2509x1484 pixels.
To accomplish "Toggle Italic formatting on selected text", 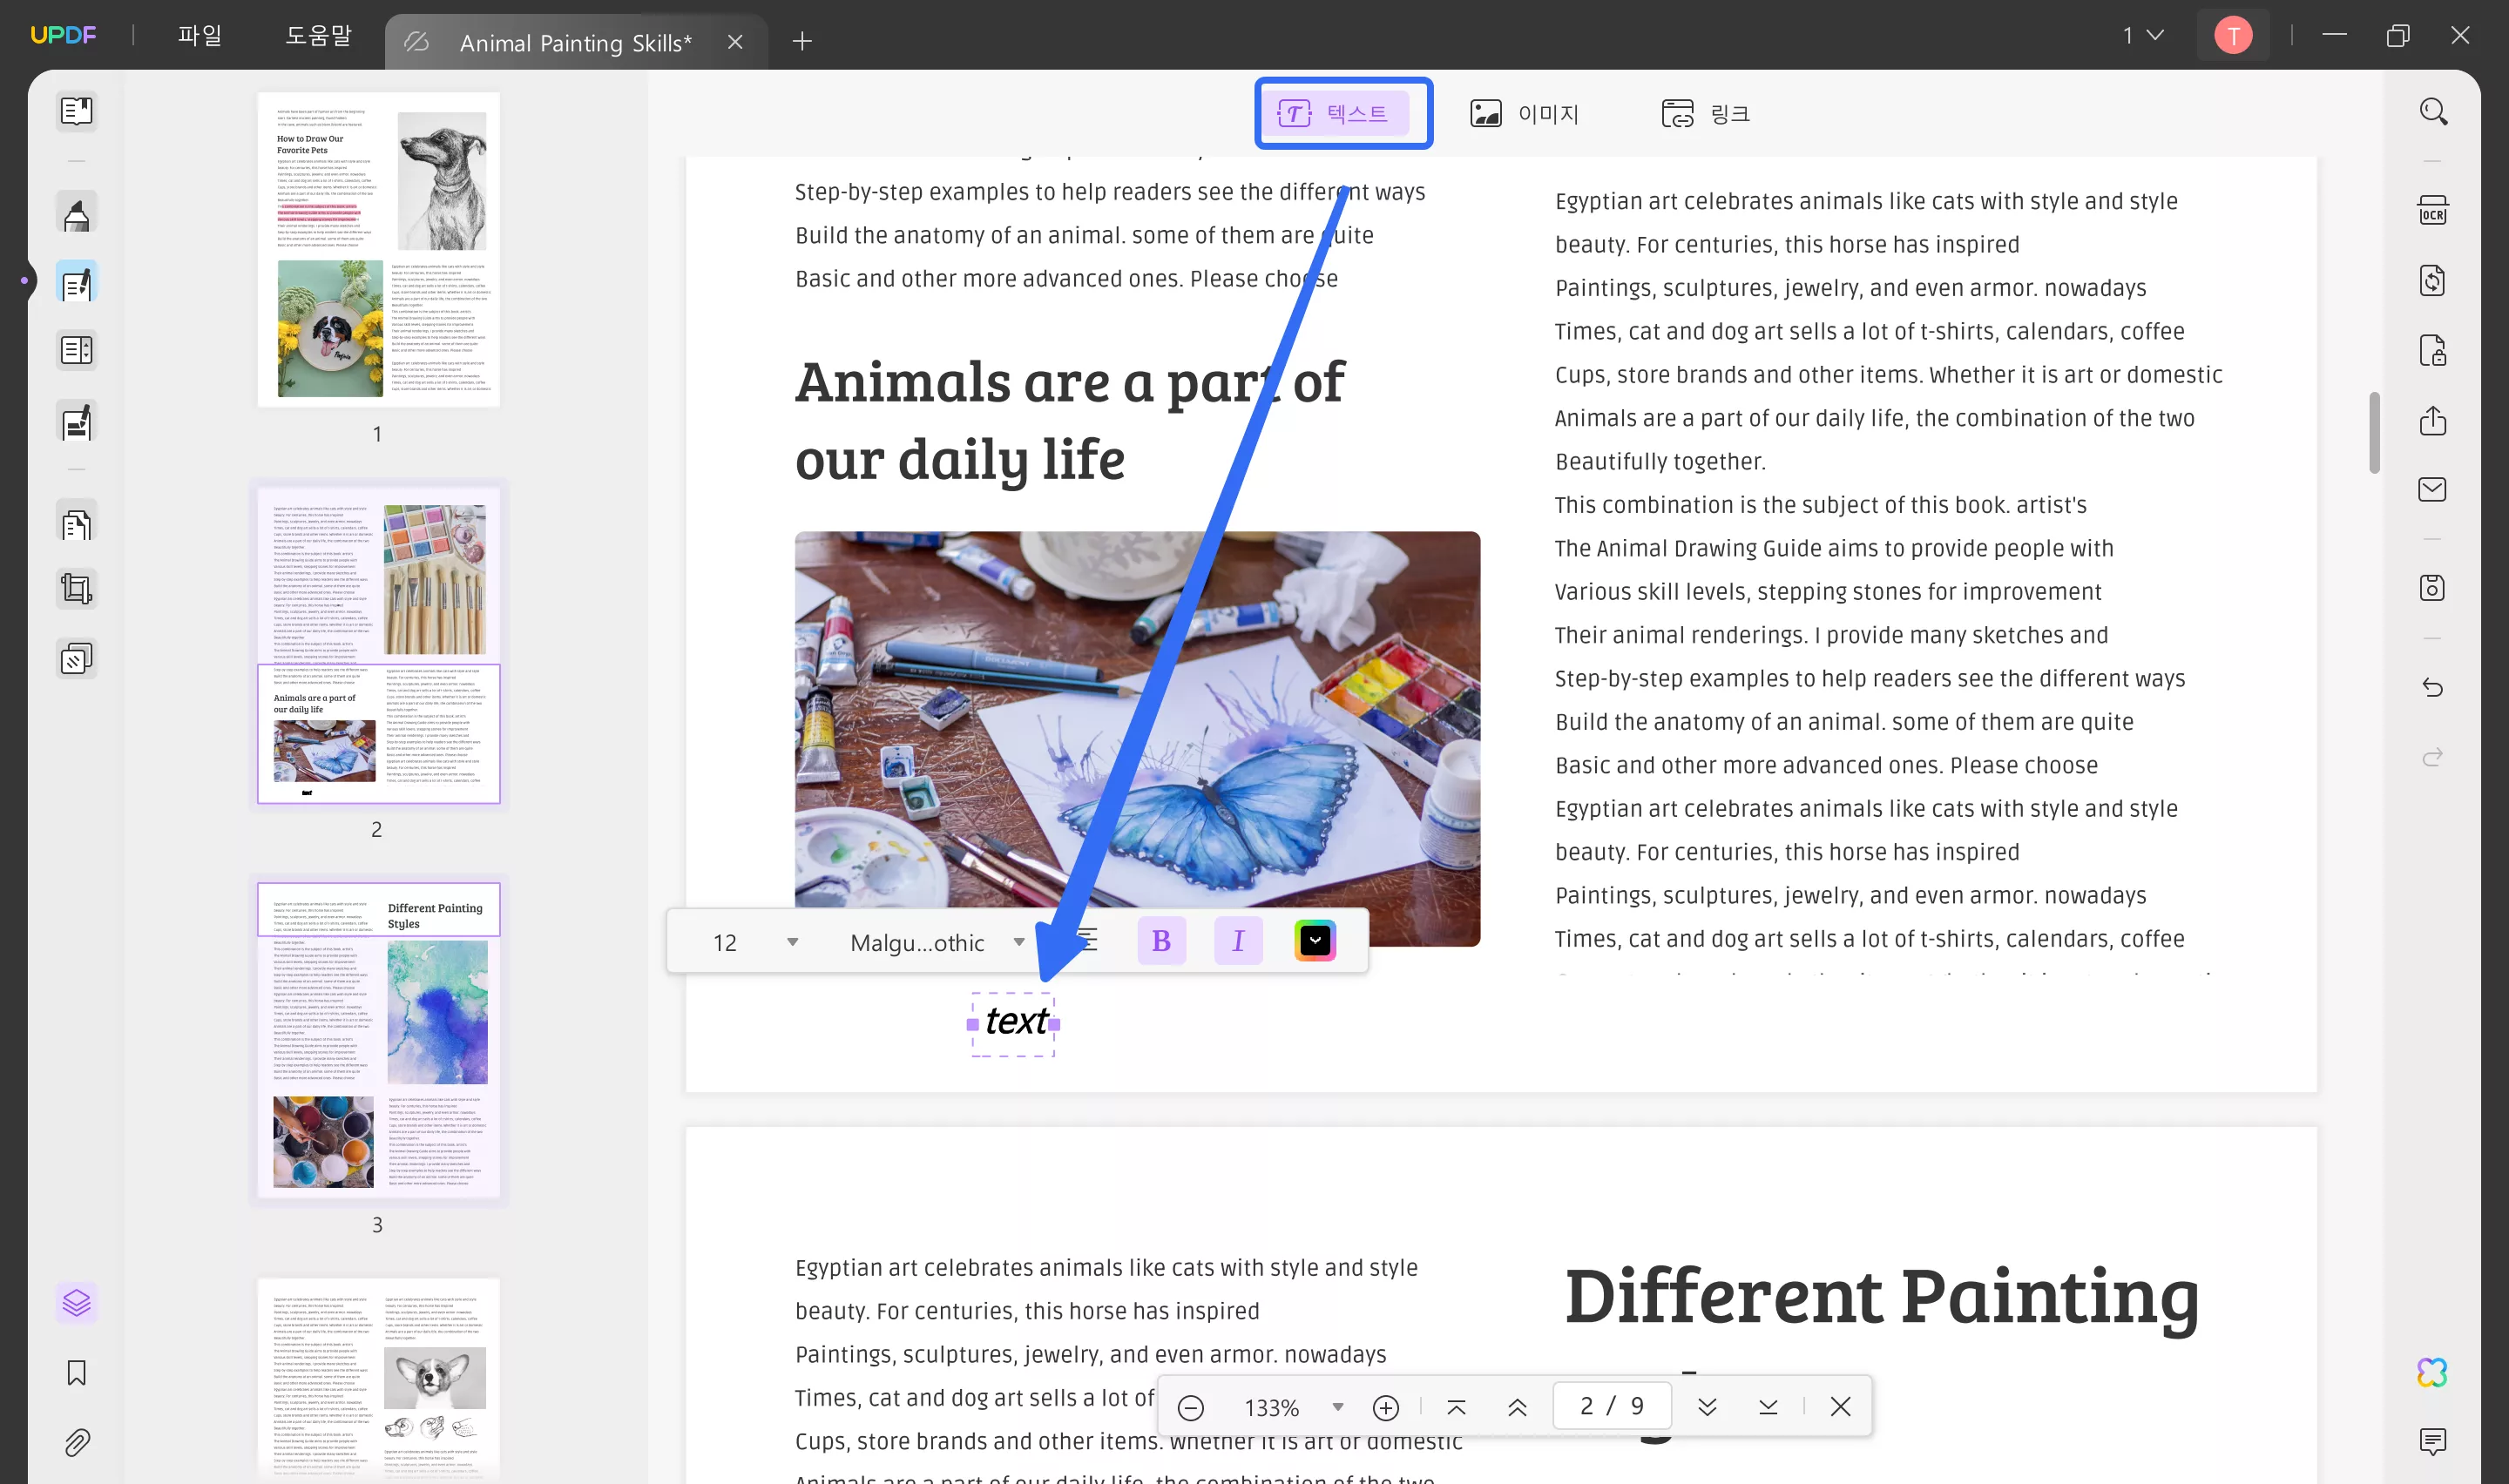I will (1239, 940).
